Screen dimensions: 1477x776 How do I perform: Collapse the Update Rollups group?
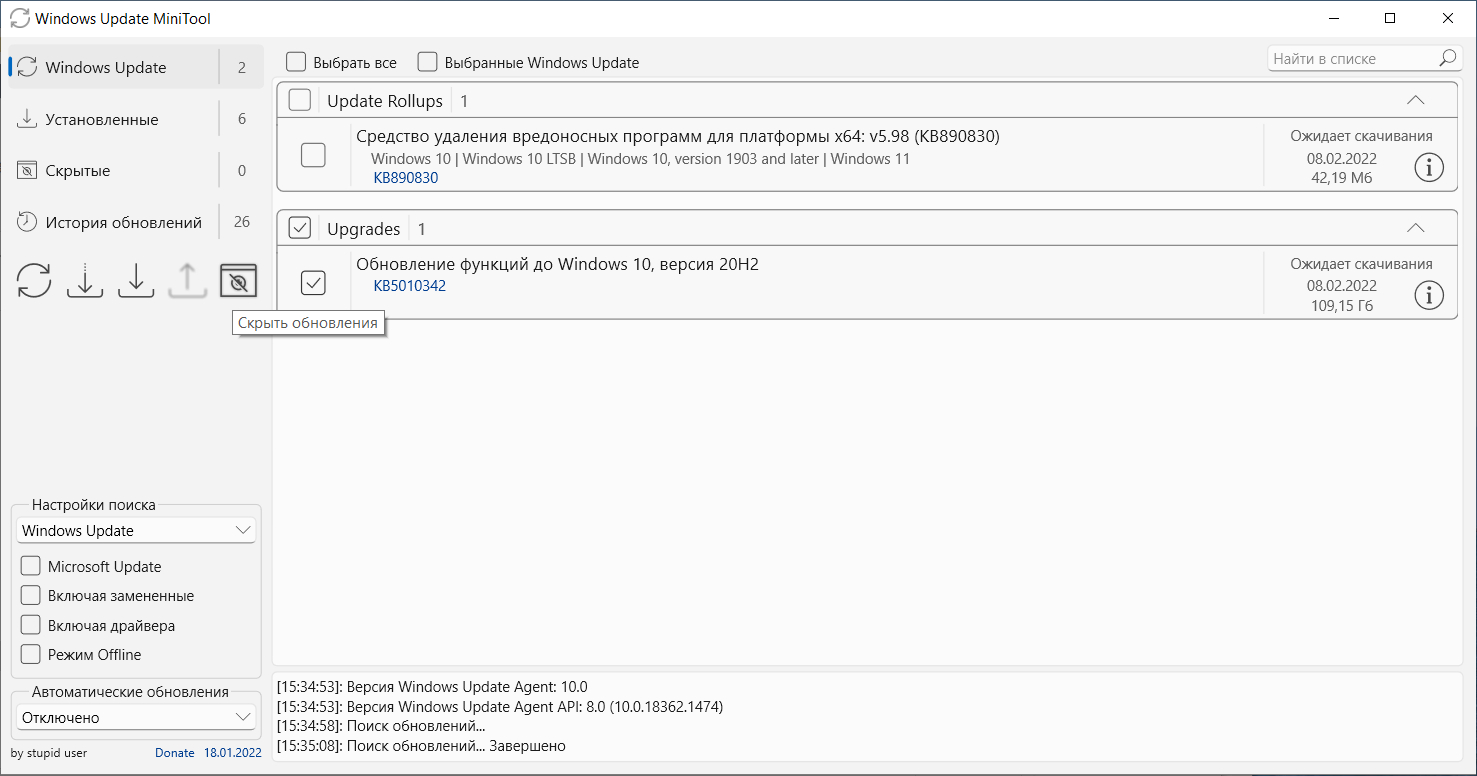pos(1415,100)
